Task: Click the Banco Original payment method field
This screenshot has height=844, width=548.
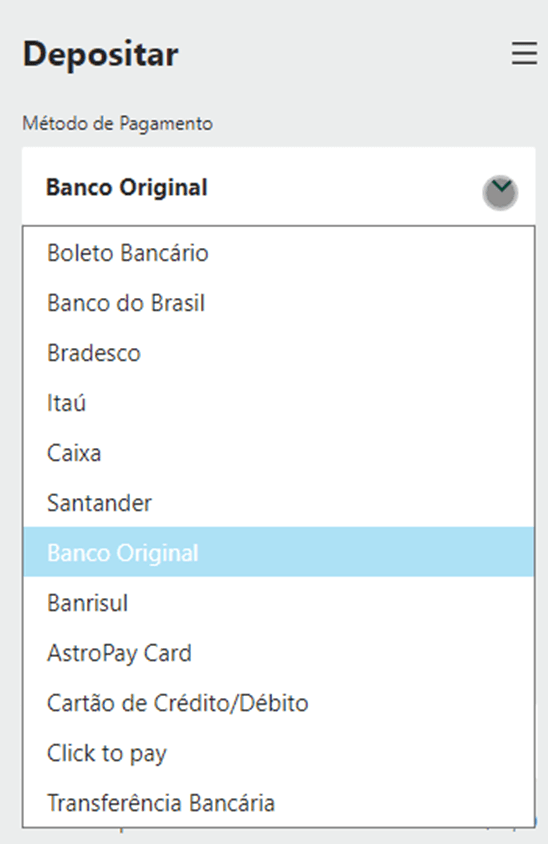Action: click(x=279, y=187)
